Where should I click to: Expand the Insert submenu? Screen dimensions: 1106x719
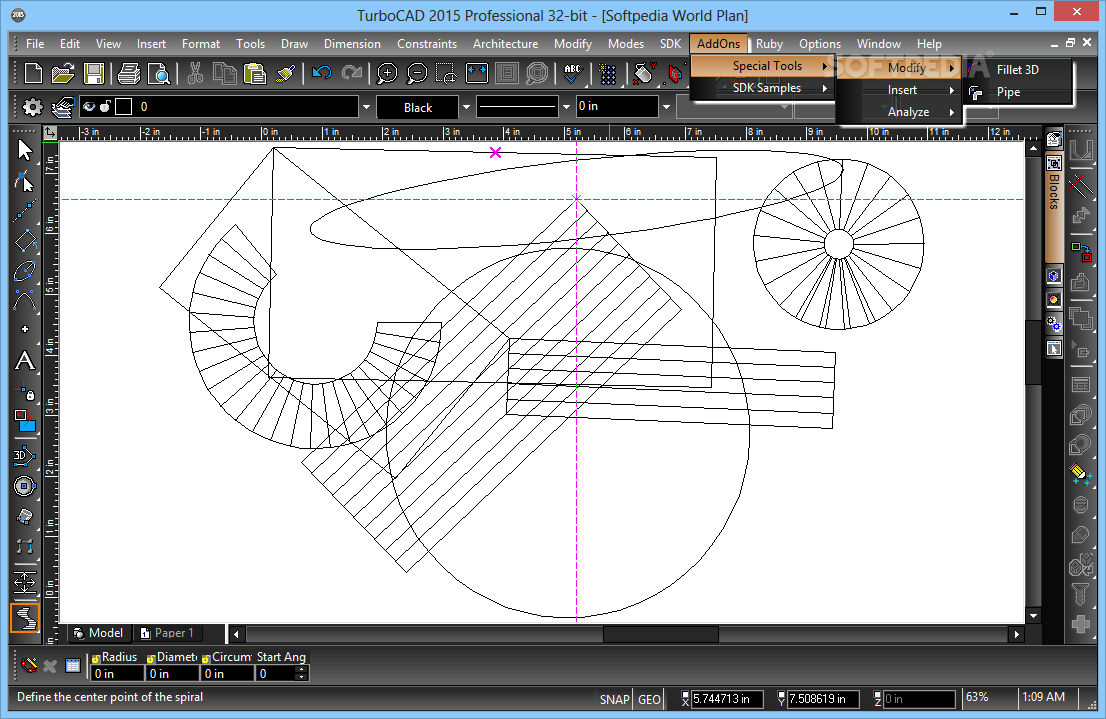pyautogui.click(x=899, y=90)
